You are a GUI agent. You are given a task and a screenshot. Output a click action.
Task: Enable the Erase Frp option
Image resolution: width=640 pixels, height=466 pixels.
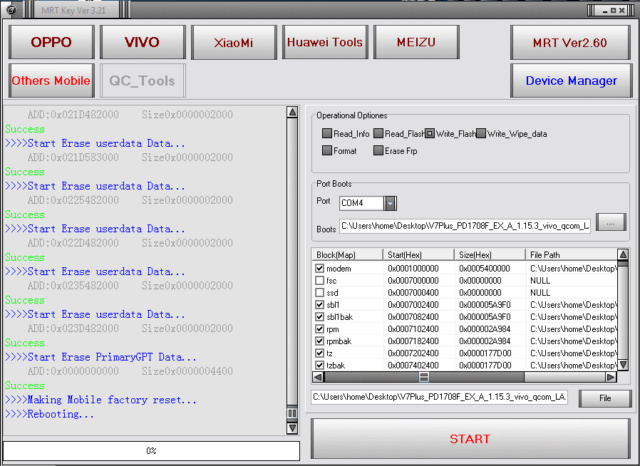point(378,150)
